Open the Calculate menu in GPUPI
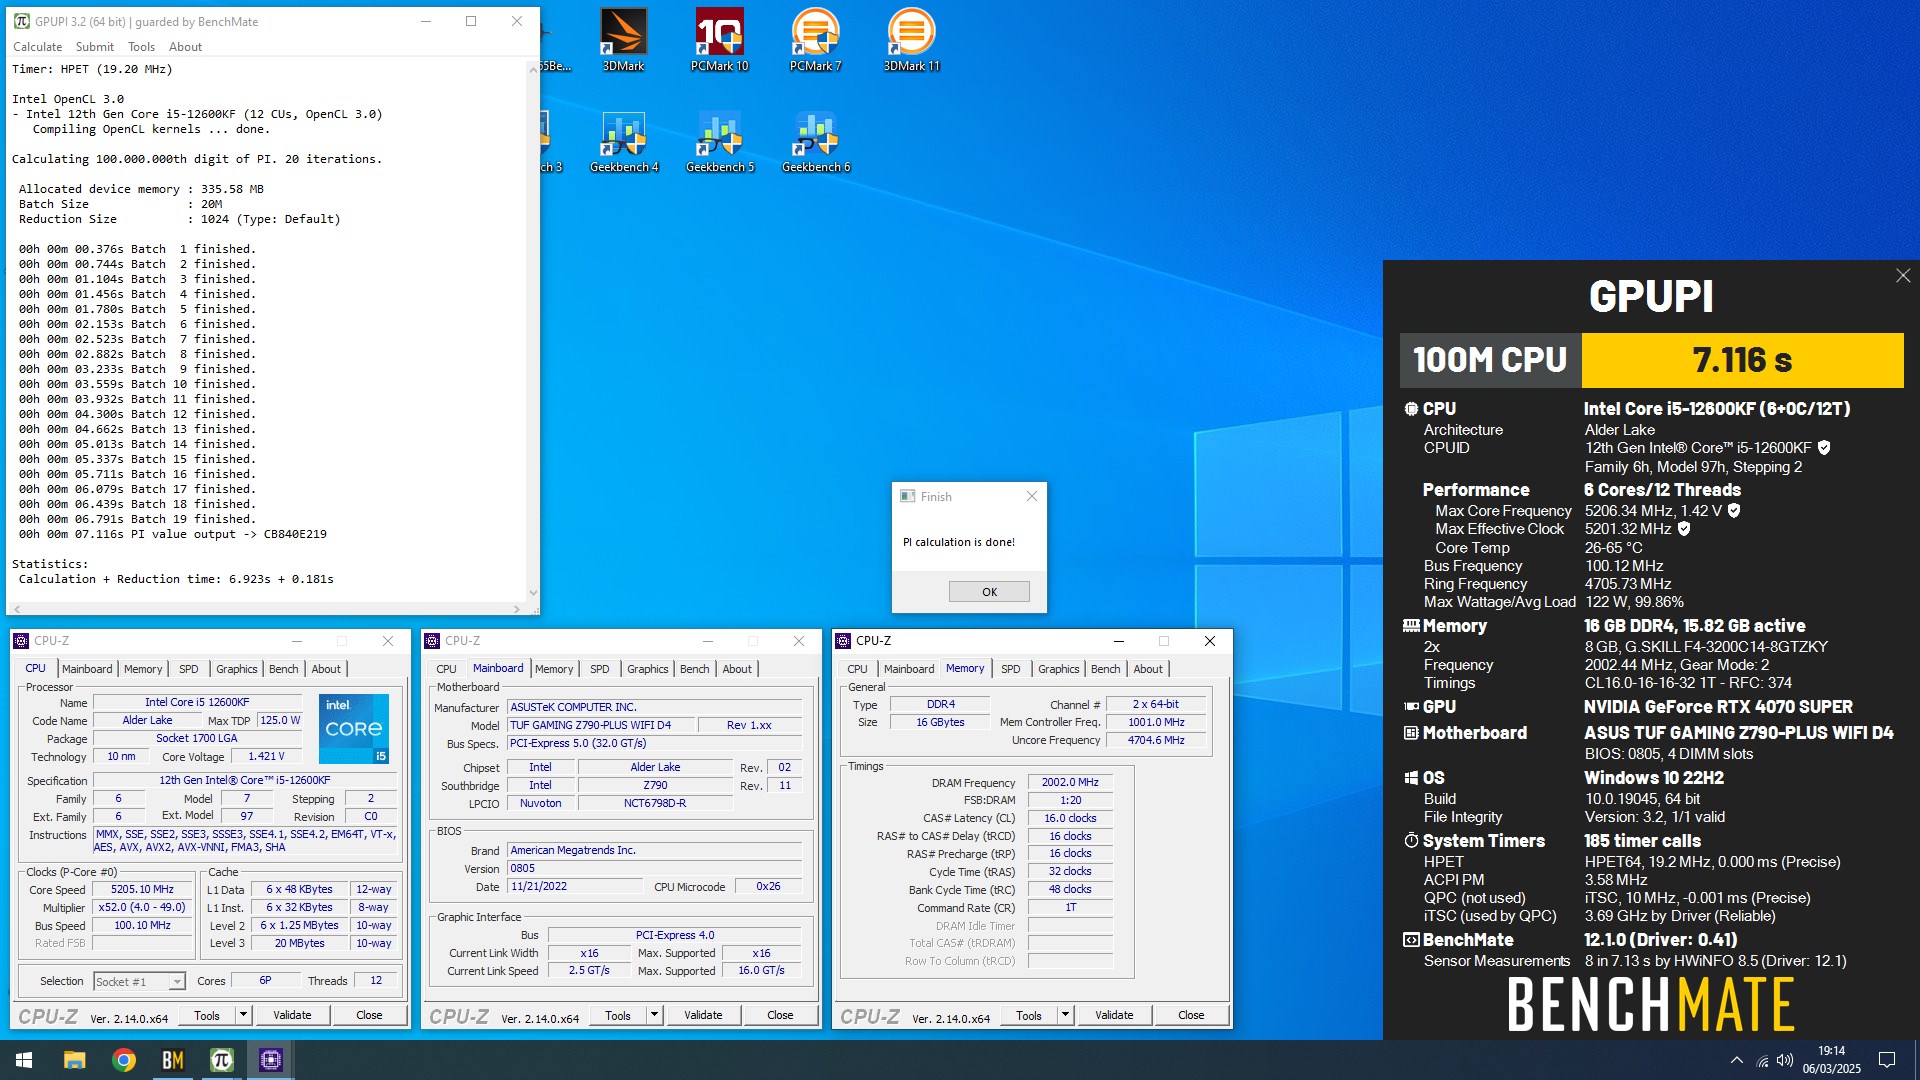Image resolution: width=1920 pixels, height=1080 pixels. [x=38, y=47]
